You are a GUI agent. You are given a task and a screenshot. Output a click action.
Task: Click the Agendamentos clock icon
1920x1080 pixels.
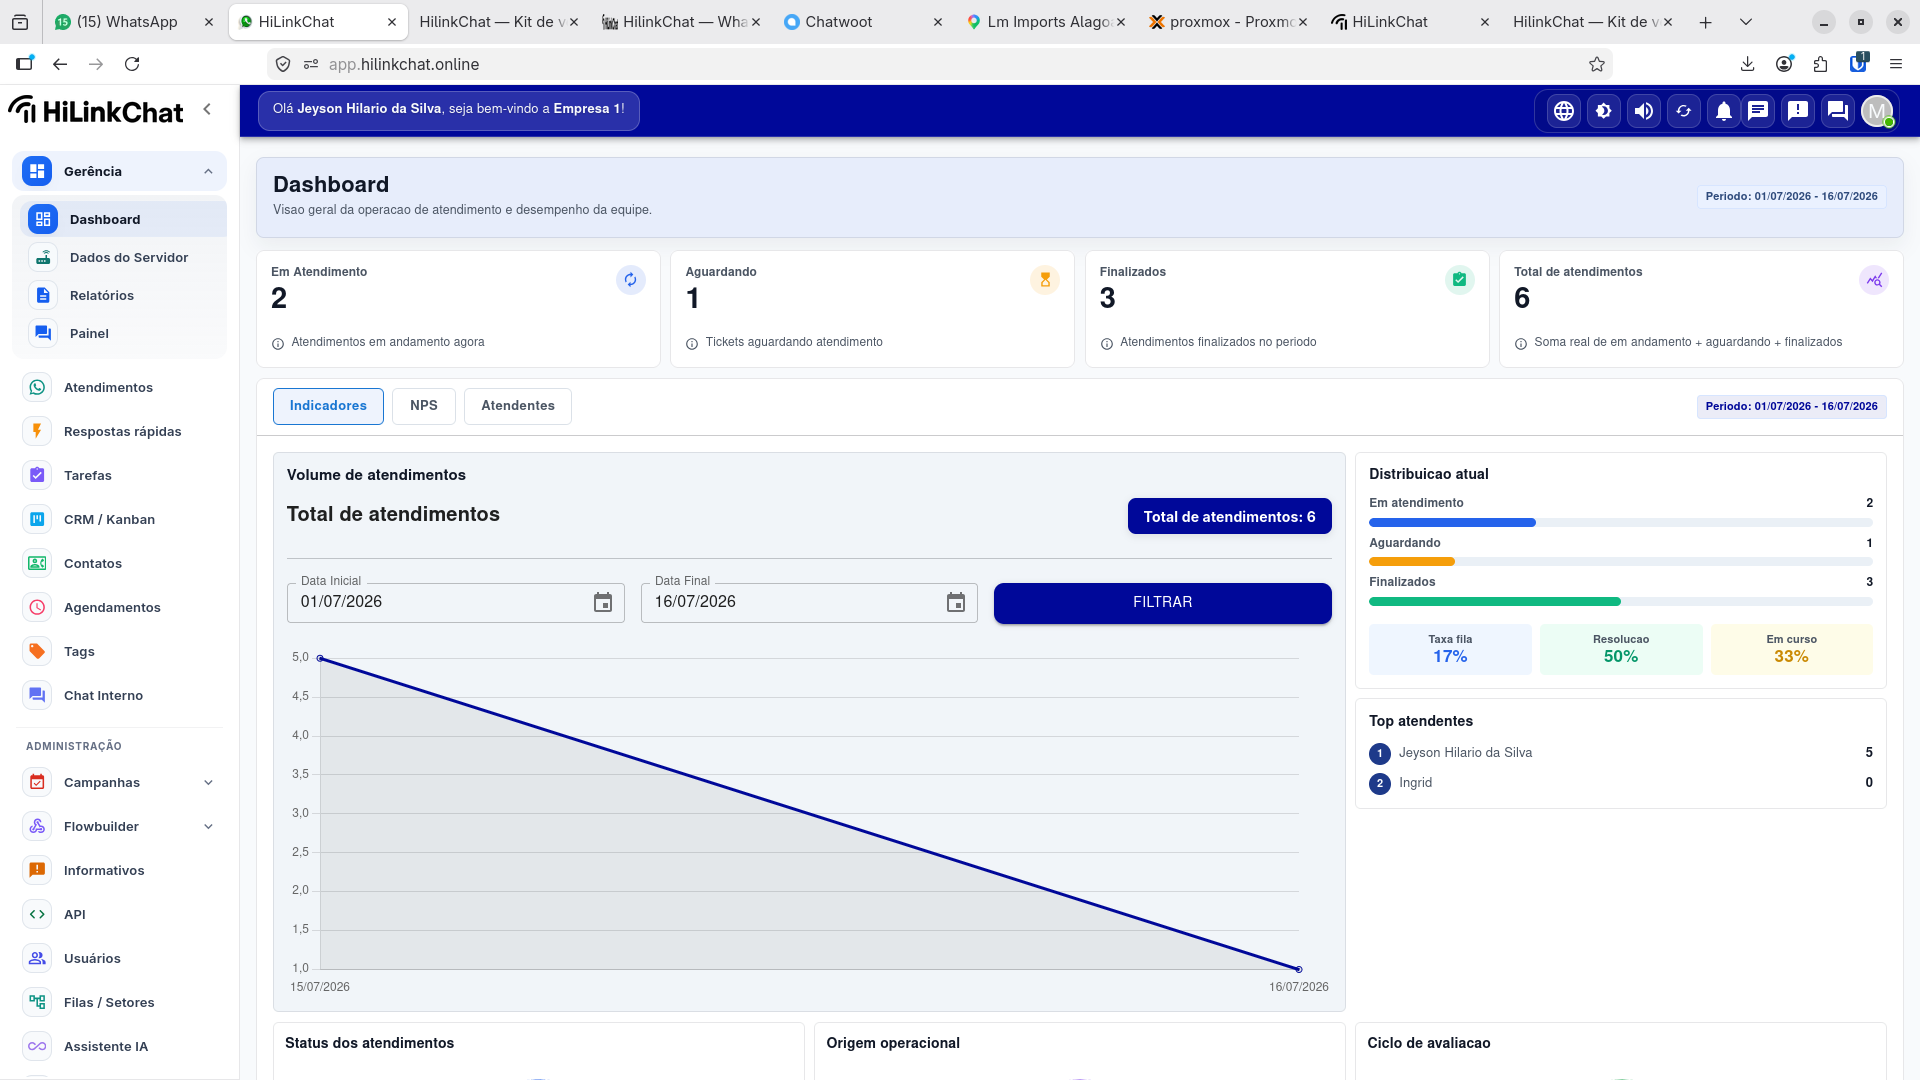pyautogui.click(x=37, y=607)
